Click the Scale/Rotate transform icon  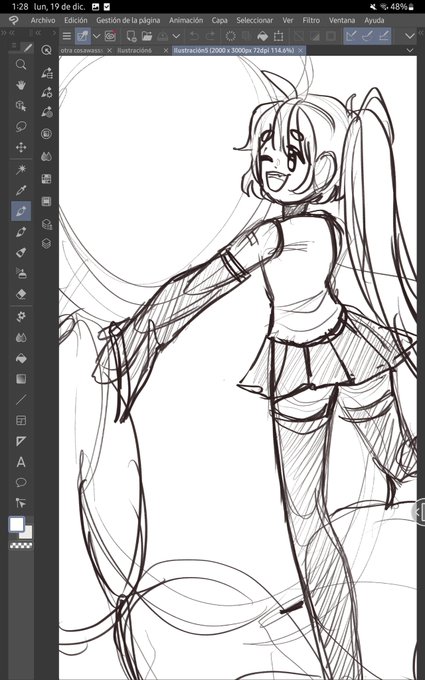click(278, 36)
